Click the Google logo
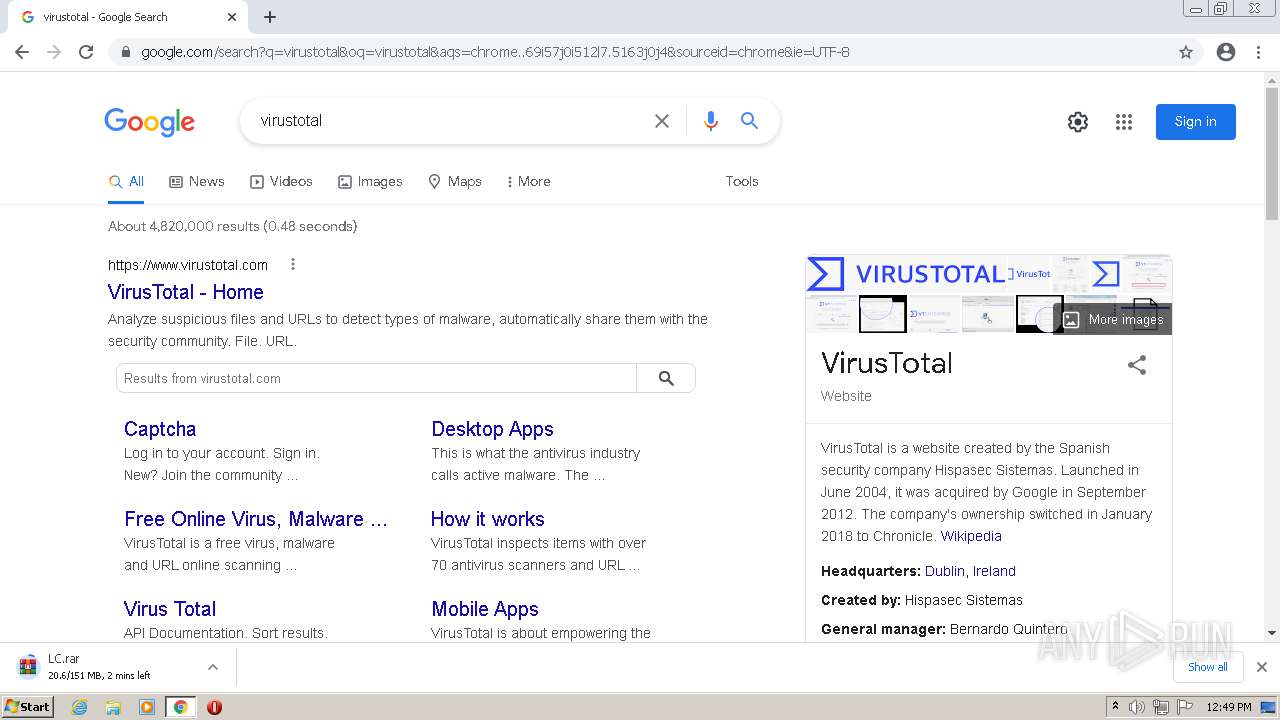Viewport: 1280px width, 720px height. coord(150,122)
